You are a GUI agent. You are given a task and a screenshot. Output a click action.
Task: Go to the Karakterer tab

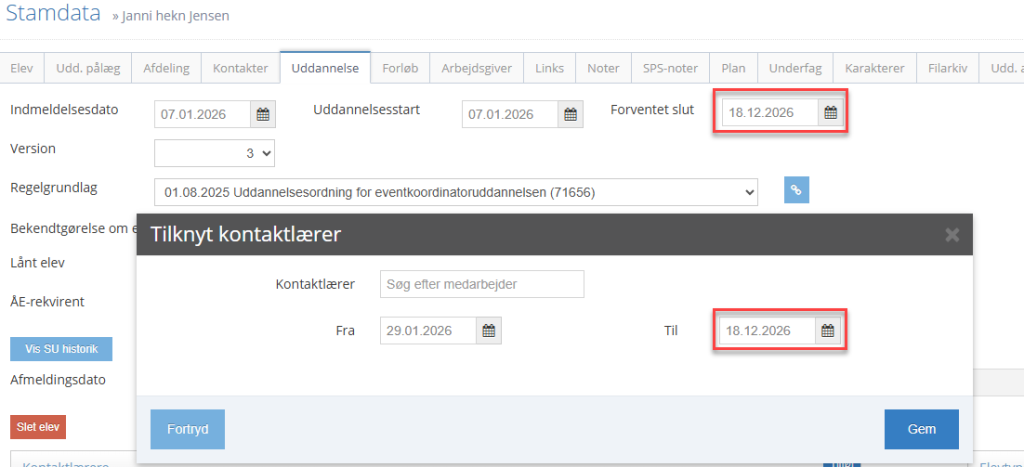[x=874, y=68]
